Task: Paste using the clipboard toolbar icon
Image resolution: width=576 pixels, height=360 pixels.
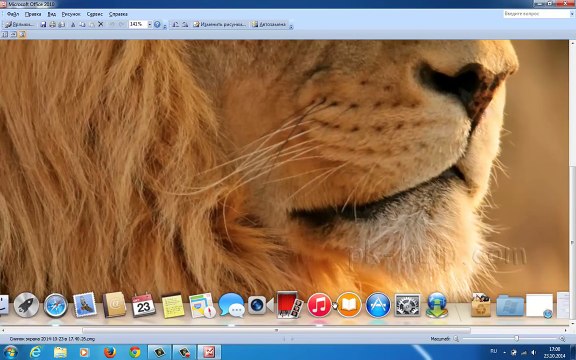Action: click(x=91, y=24)
